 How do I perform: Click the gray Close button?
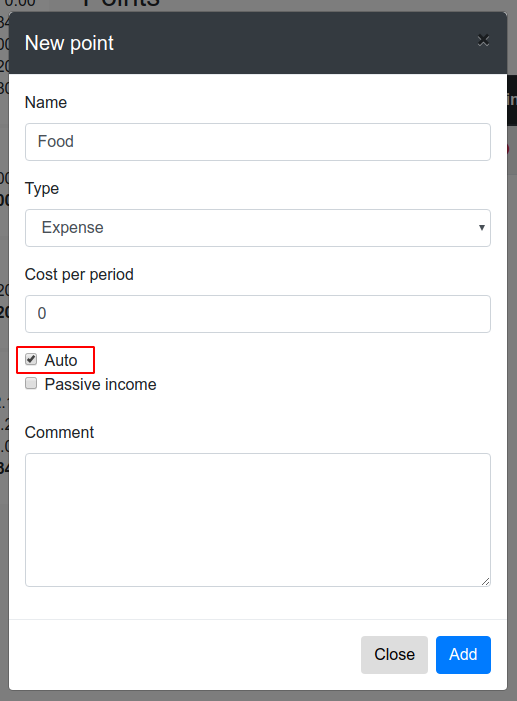tap(394, 655)
